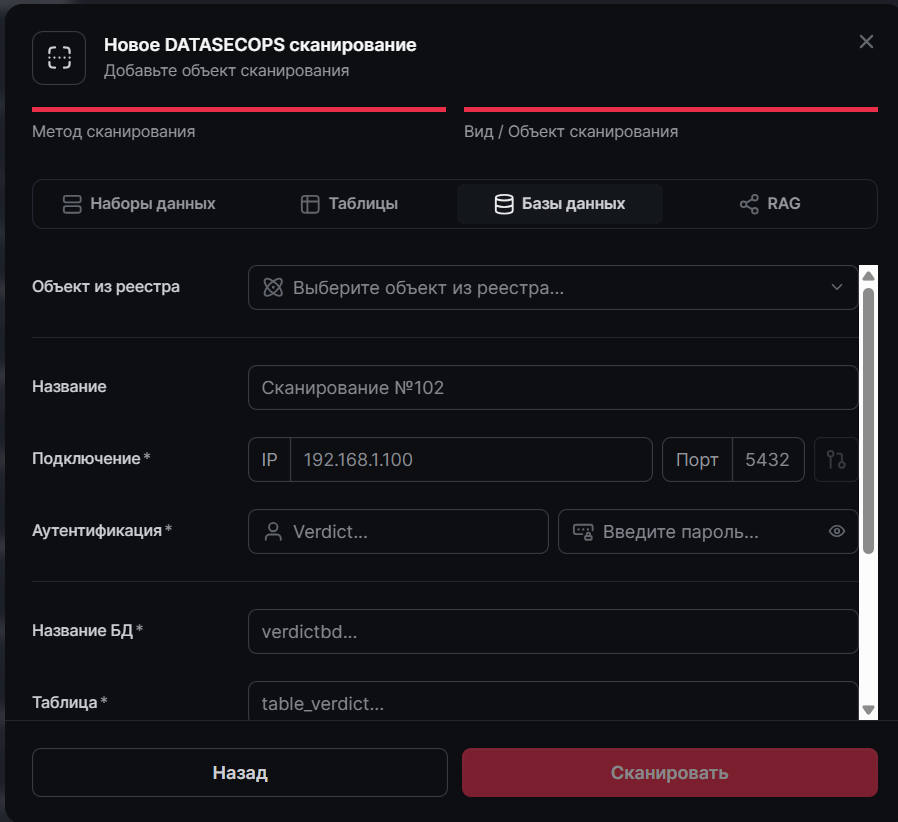Toggle password visibility eye icon
Screen dimensions: 898x822
[x=837, y=531]
